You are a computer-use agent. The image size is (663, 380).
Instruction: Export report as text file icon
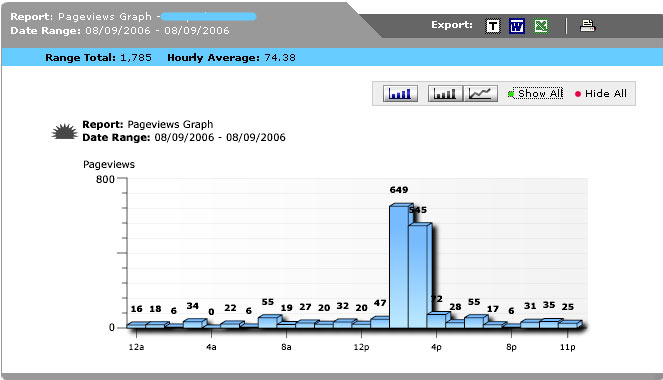pos(493,26)
